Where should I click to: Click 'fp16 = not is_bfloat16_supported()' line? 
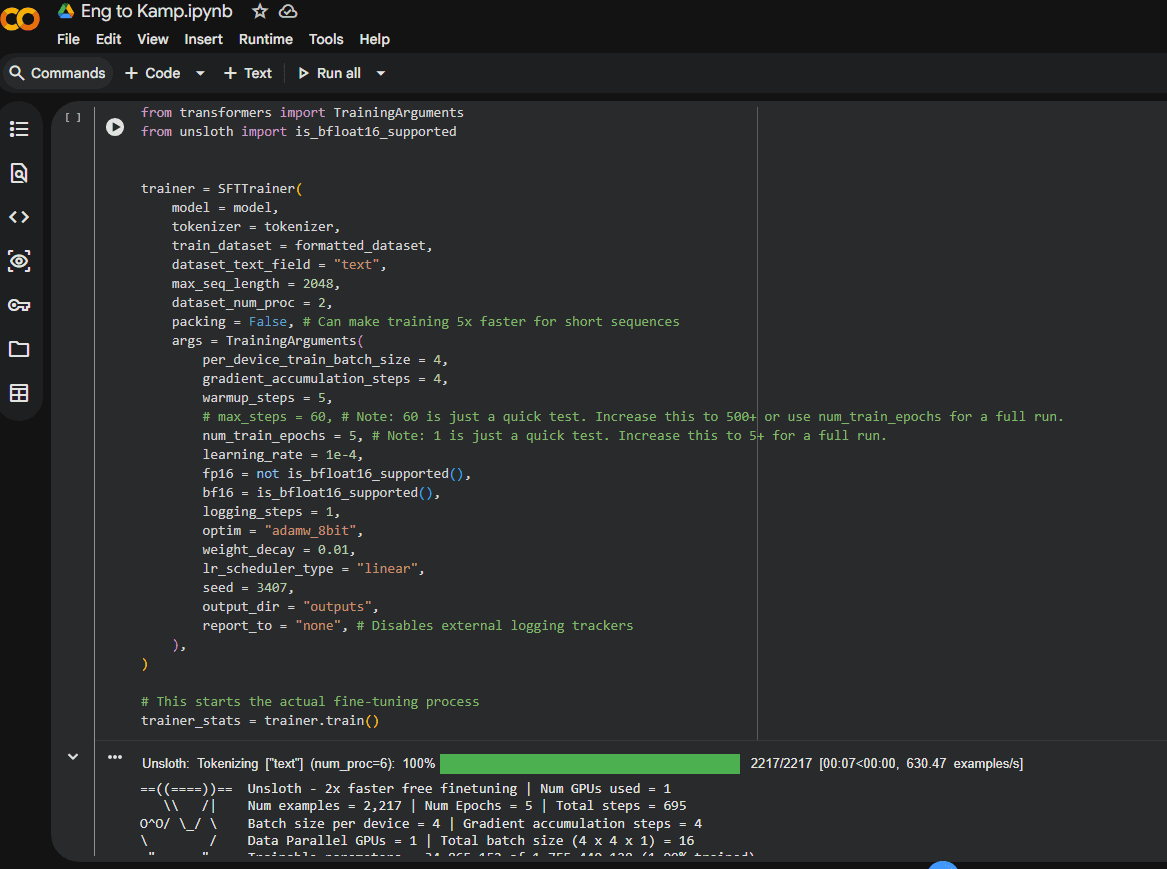pyautogui.click(x=336, y=474)
